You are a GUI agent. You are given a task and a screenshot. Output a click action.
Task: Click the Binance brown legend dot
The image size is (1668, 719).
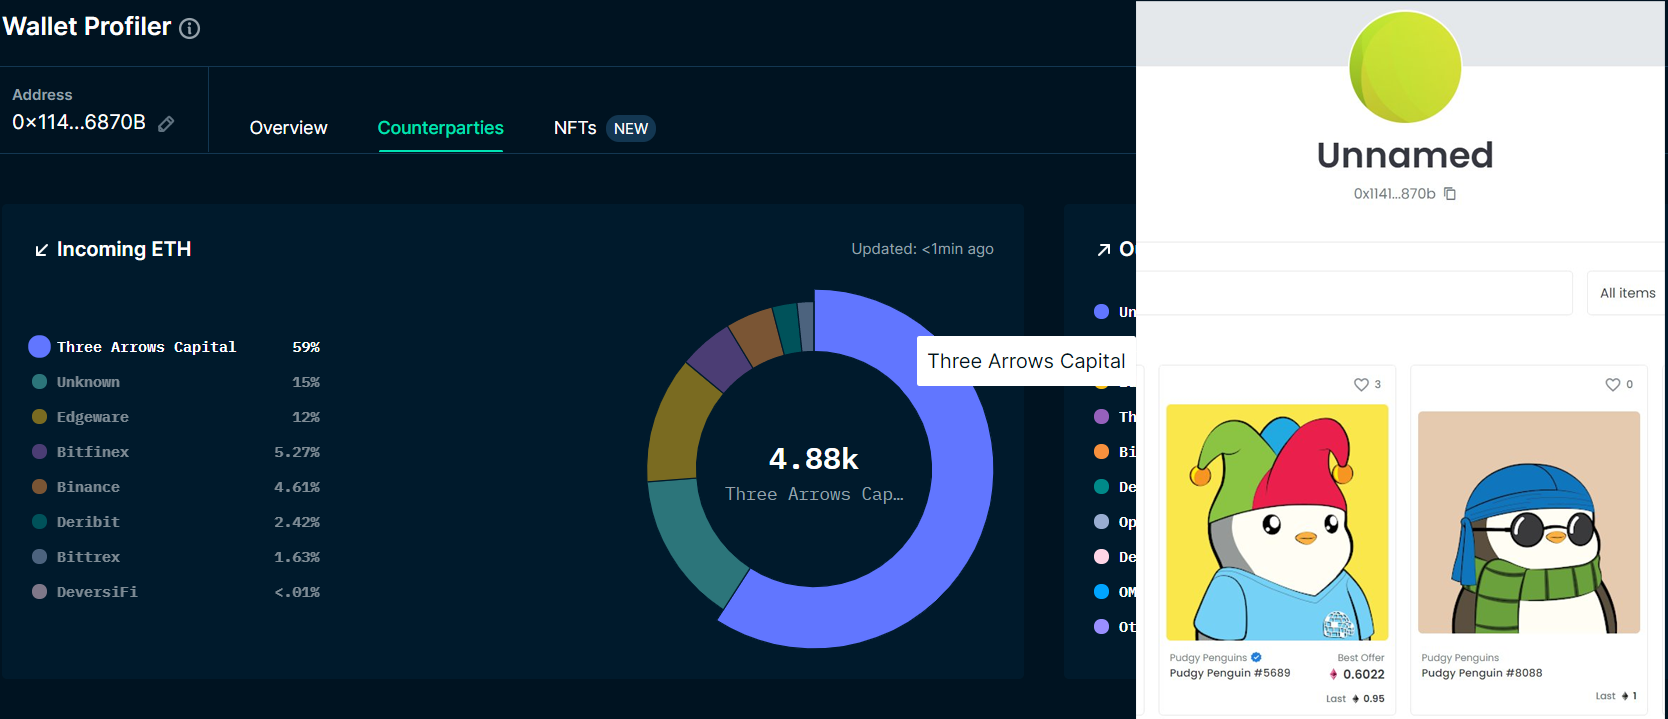[x=40, y=487]
